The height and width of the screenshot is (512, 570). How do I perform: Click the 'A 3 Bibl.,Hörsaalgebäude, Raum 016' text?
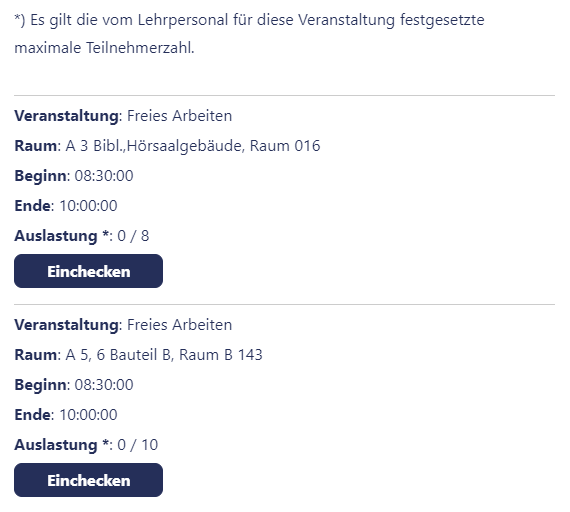pos(193,146)
